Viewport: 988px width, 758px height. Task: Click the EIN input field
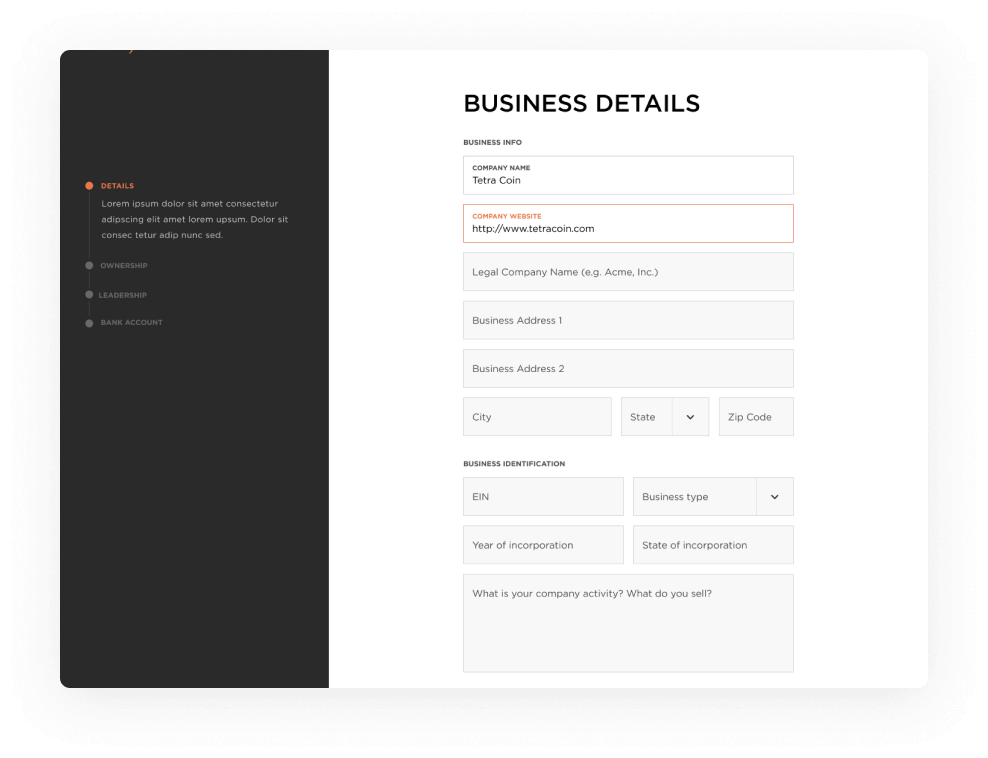(x=543, y=497)
